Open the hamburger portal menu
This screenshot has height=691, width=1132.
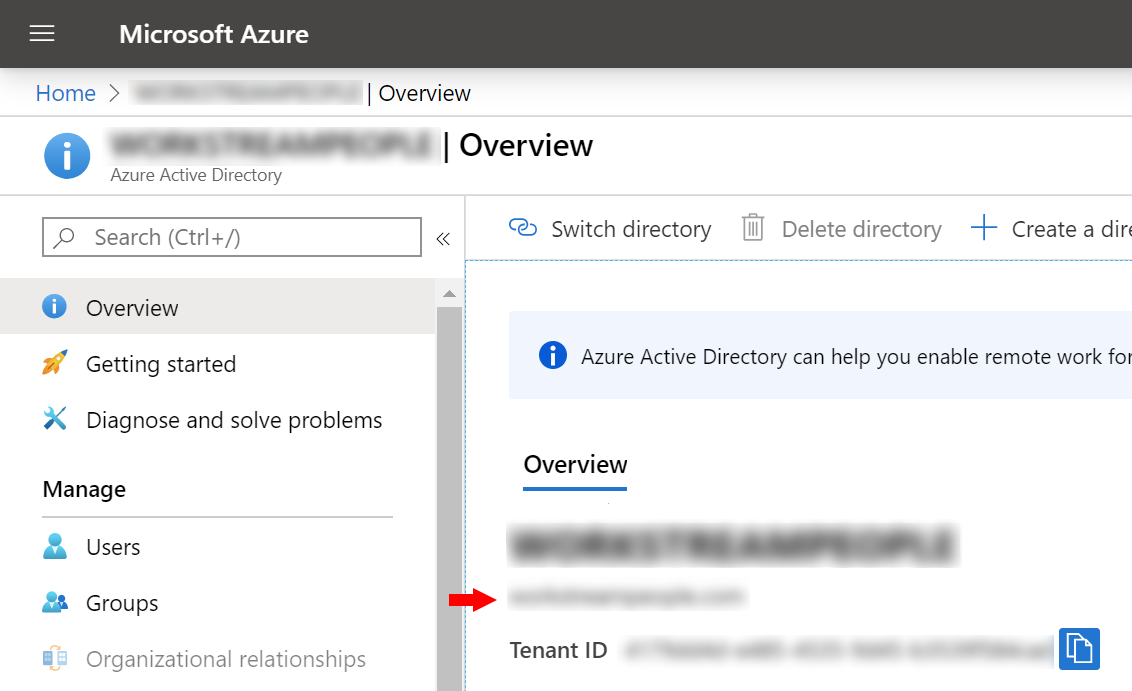pos(42,34)
